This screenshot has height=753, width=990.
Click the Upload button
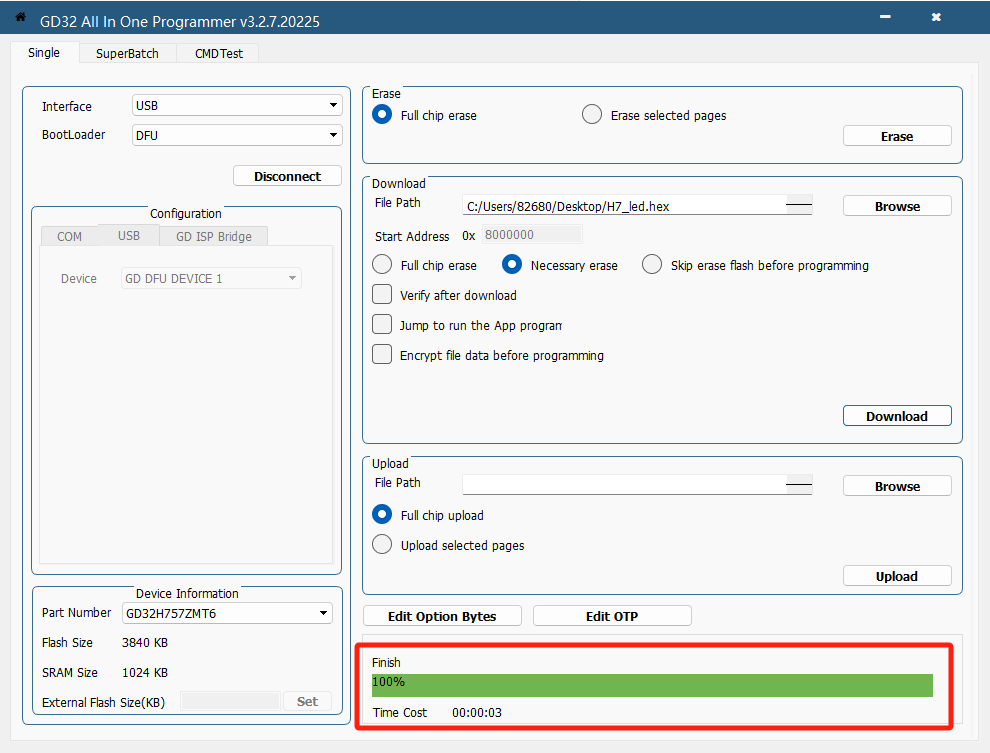pos(897,576)
